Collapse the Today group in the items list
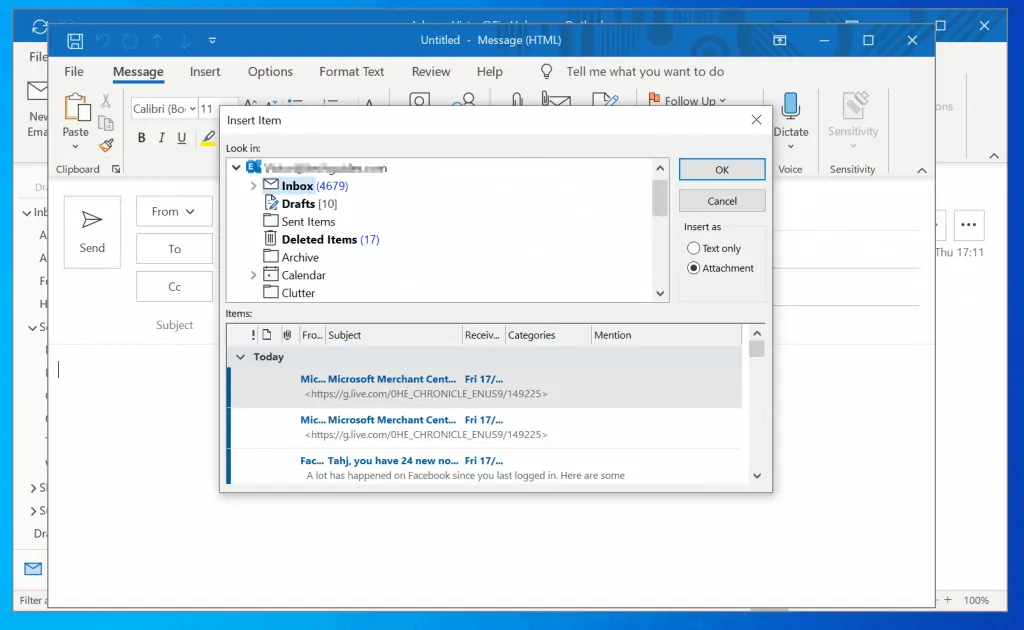This screenshot has width=1024, height=630. (240, 356)
